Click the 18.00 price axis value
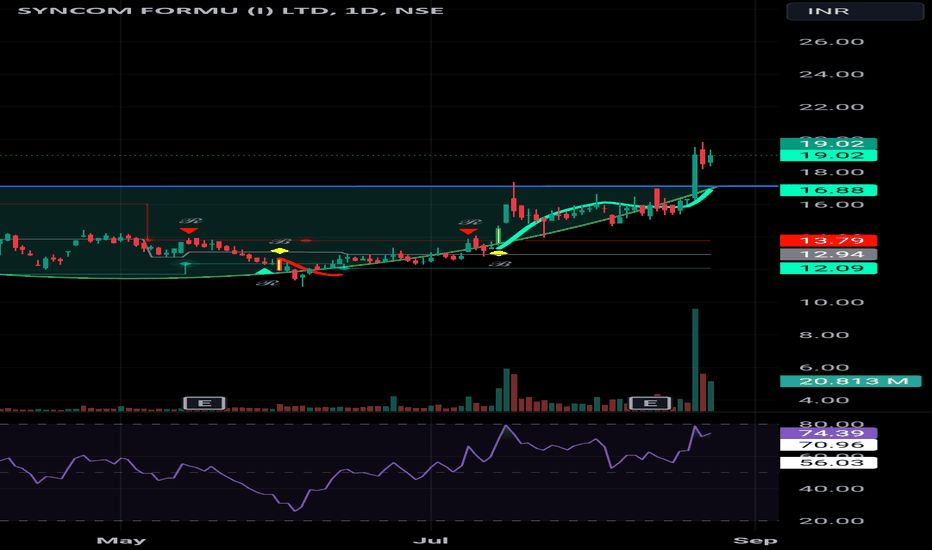The height and width of the screenshot is (550, 932). 831,172
